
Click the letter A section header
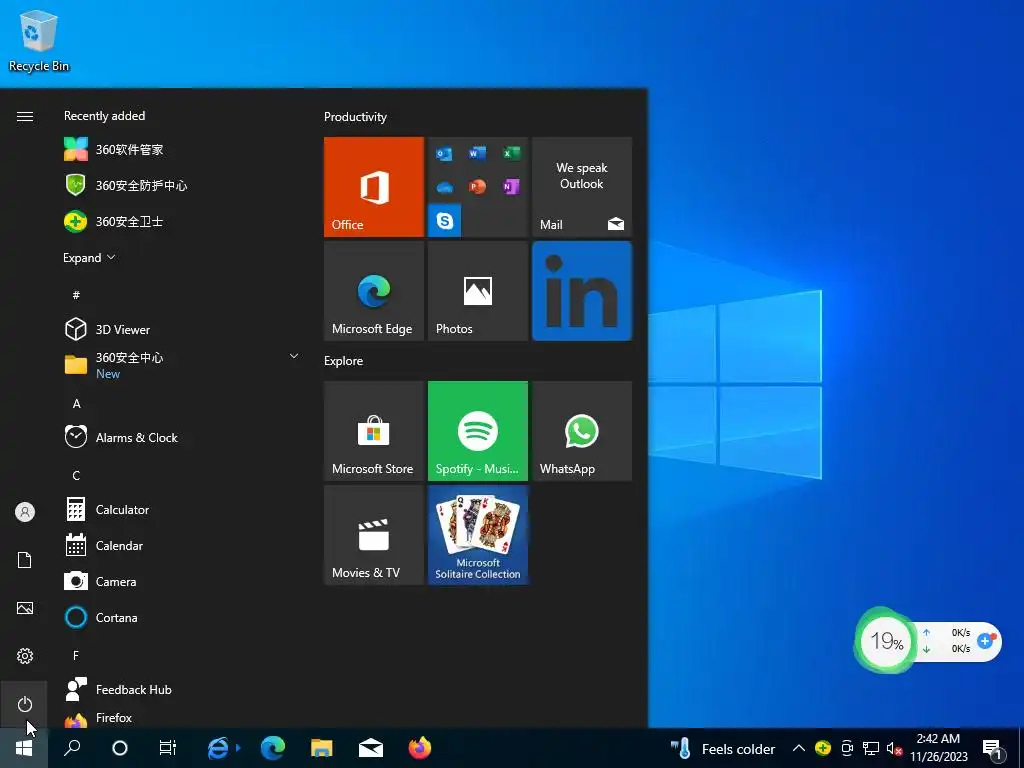tap(76, 404)
